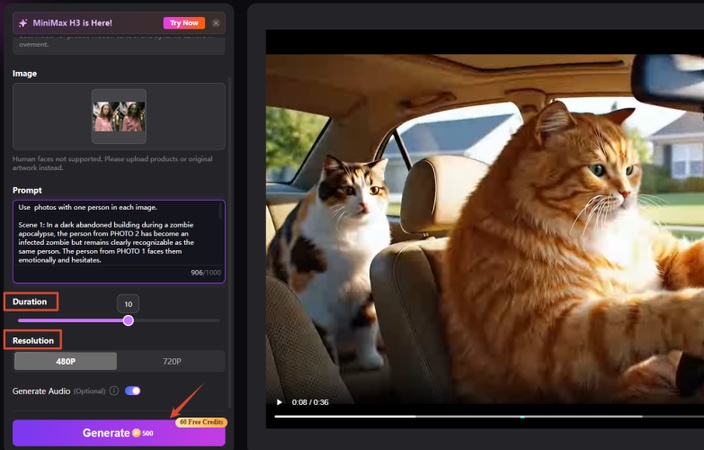Click the Try Now button
Image resolution: width=704 pixels, height=450 pixels.
pyautogui.click(x=184, y=23)
